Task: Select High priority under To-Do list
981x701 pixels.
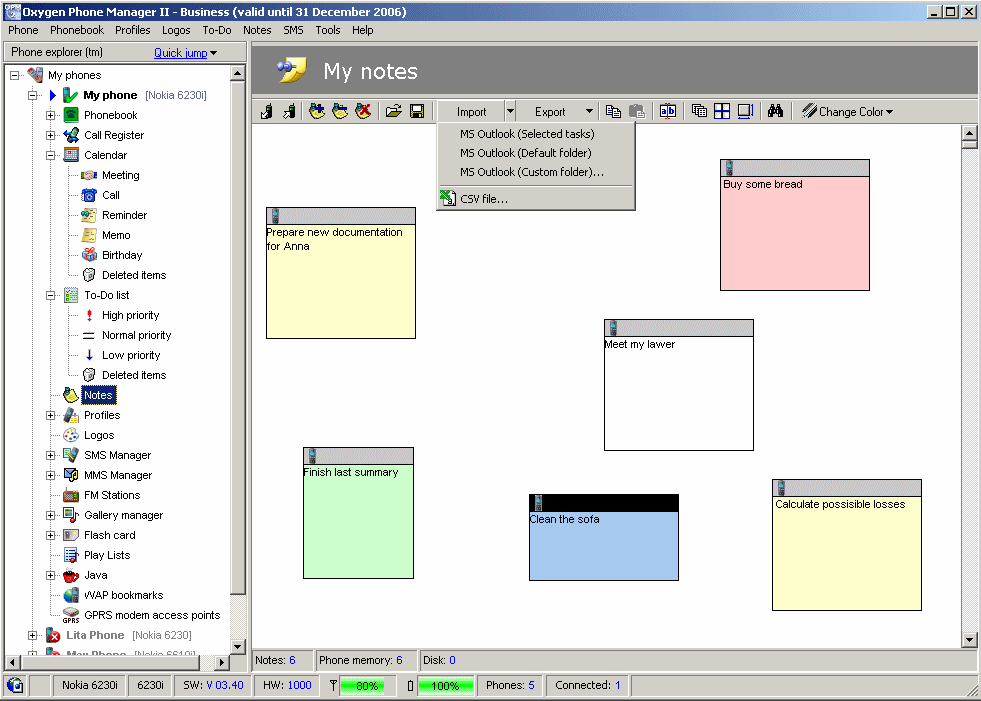Action: click(130, 315)
